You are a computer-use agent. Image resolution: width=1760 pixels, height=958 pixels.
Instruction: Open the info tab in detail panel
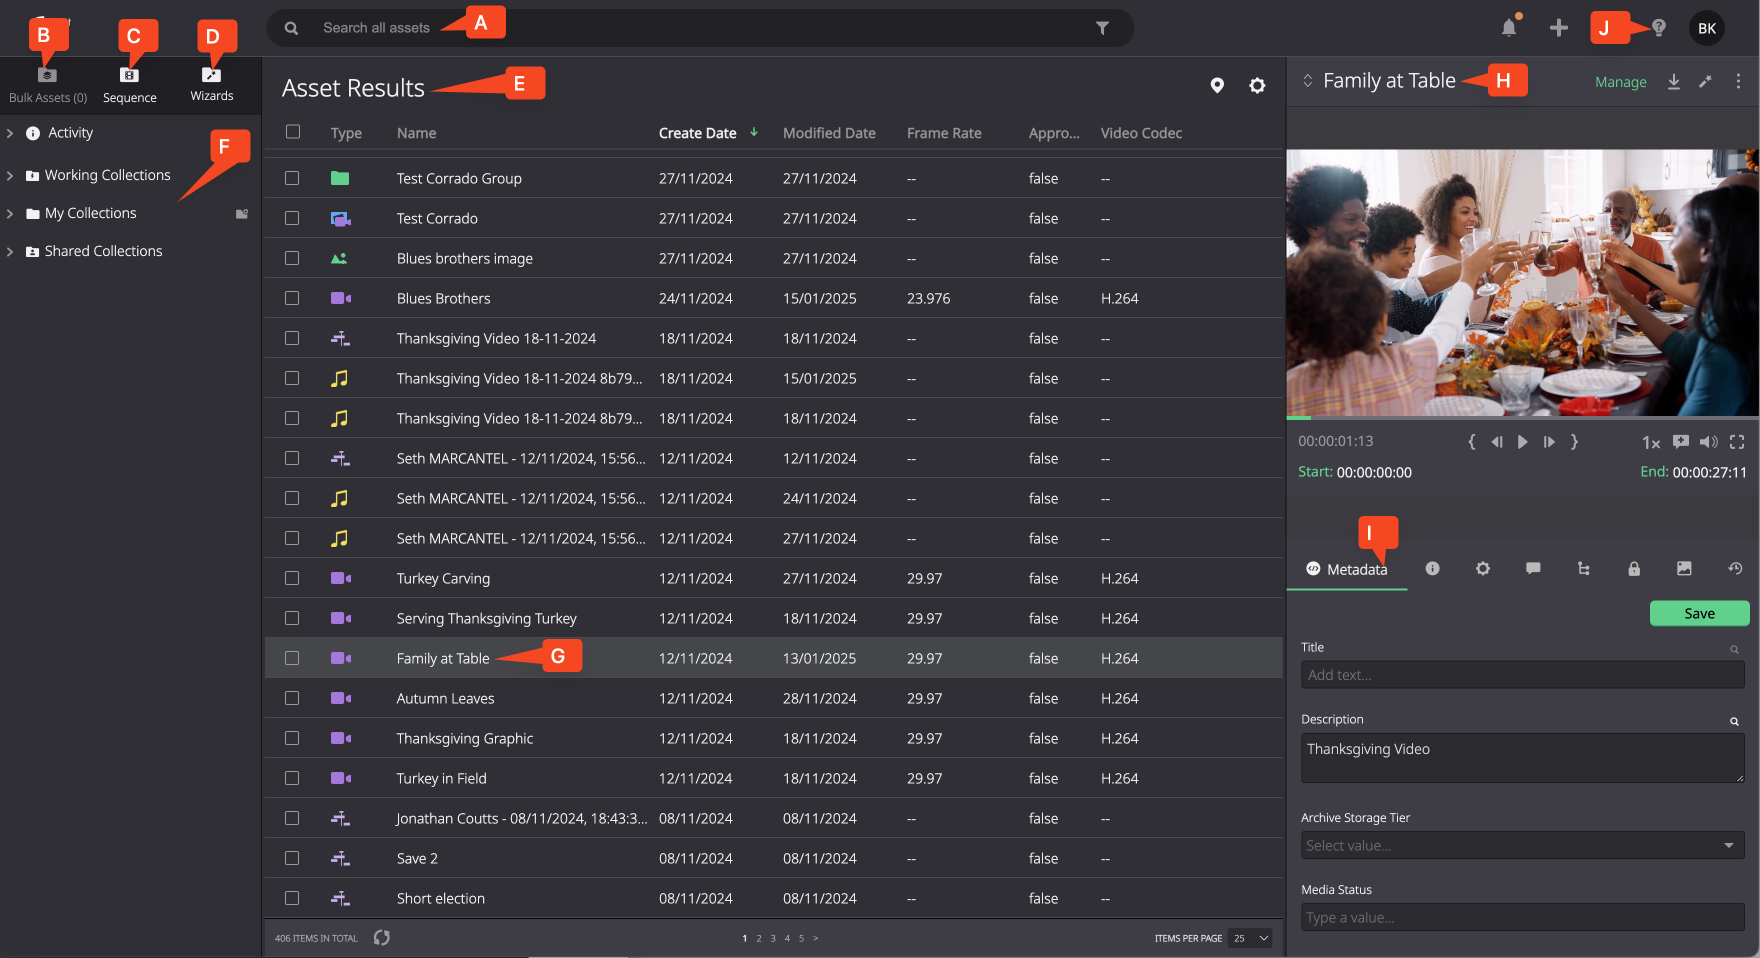(x=1432, y=568)
